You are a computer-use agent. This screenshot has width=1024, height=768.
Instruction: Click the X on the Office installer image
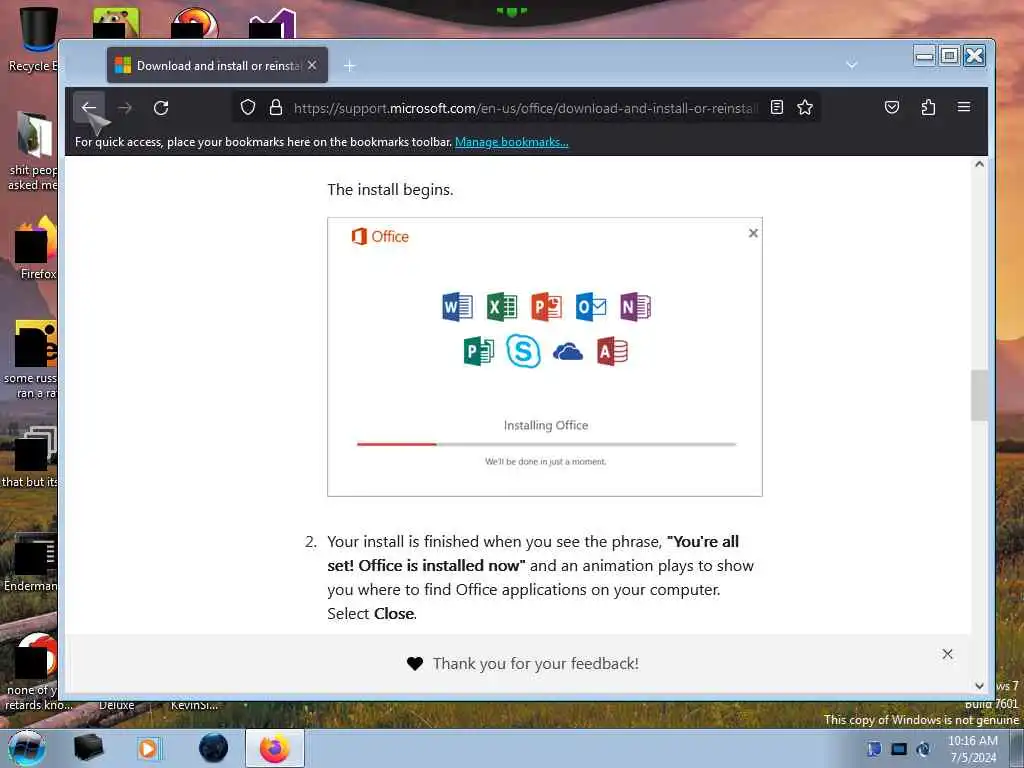pyautogui.click(x=753, y=233)
